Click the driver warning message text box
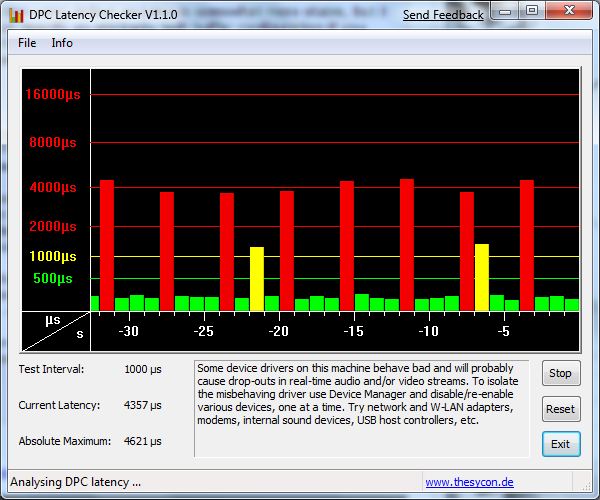 [x=362, y=409]
